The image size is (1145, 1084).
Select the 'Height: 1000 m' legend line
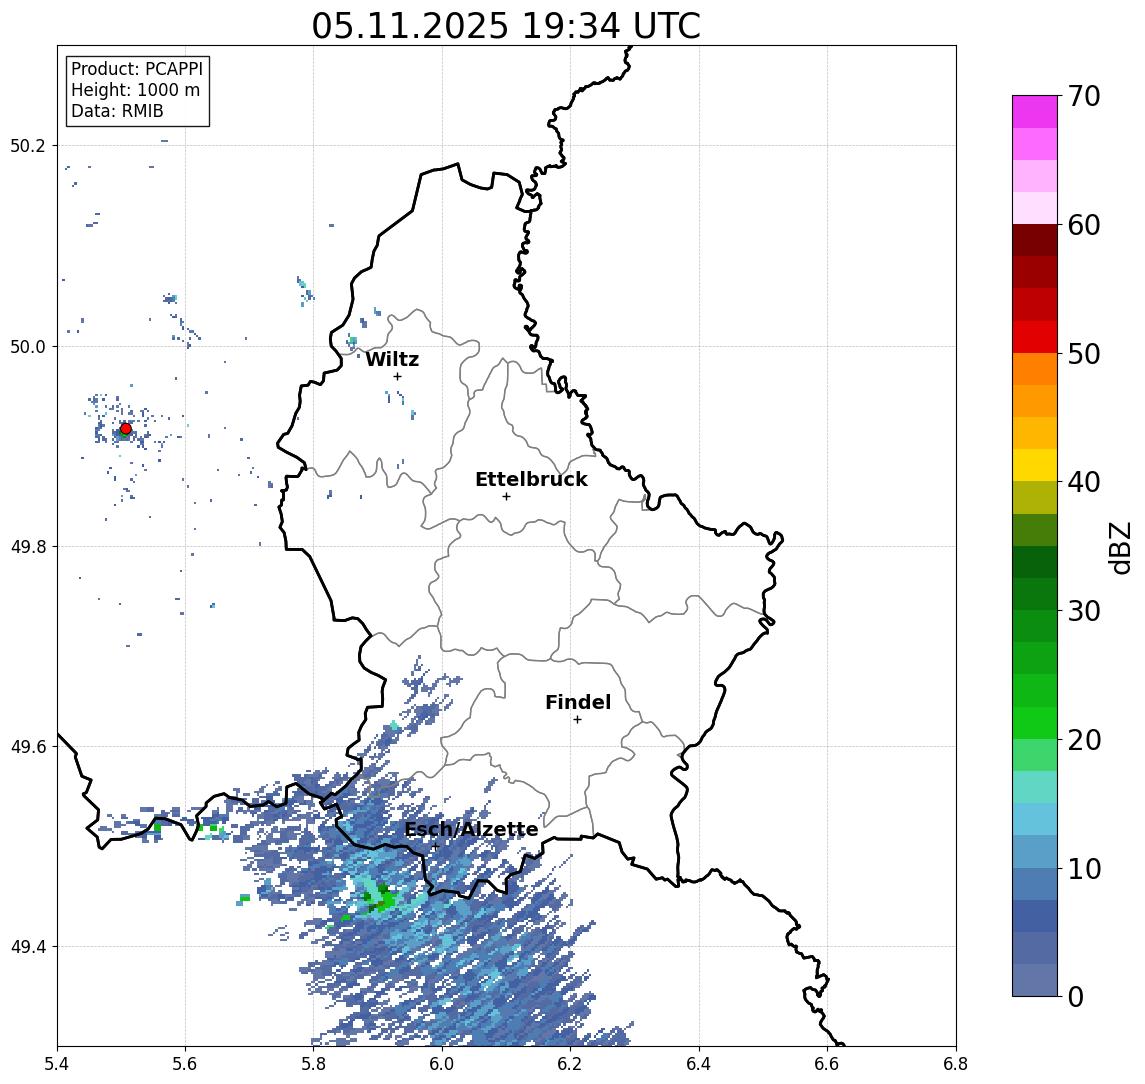[x=135, y=90]
